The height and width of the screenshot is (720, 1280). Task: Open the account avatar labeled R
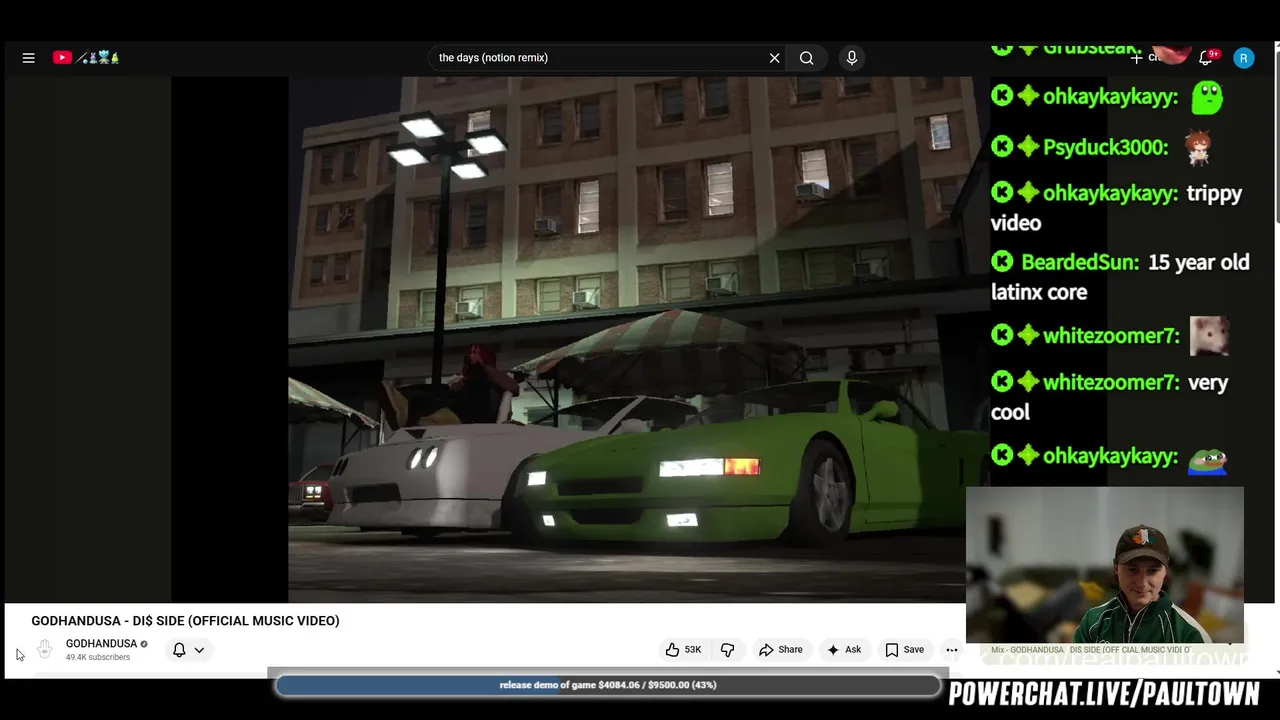click(1244, 58)
